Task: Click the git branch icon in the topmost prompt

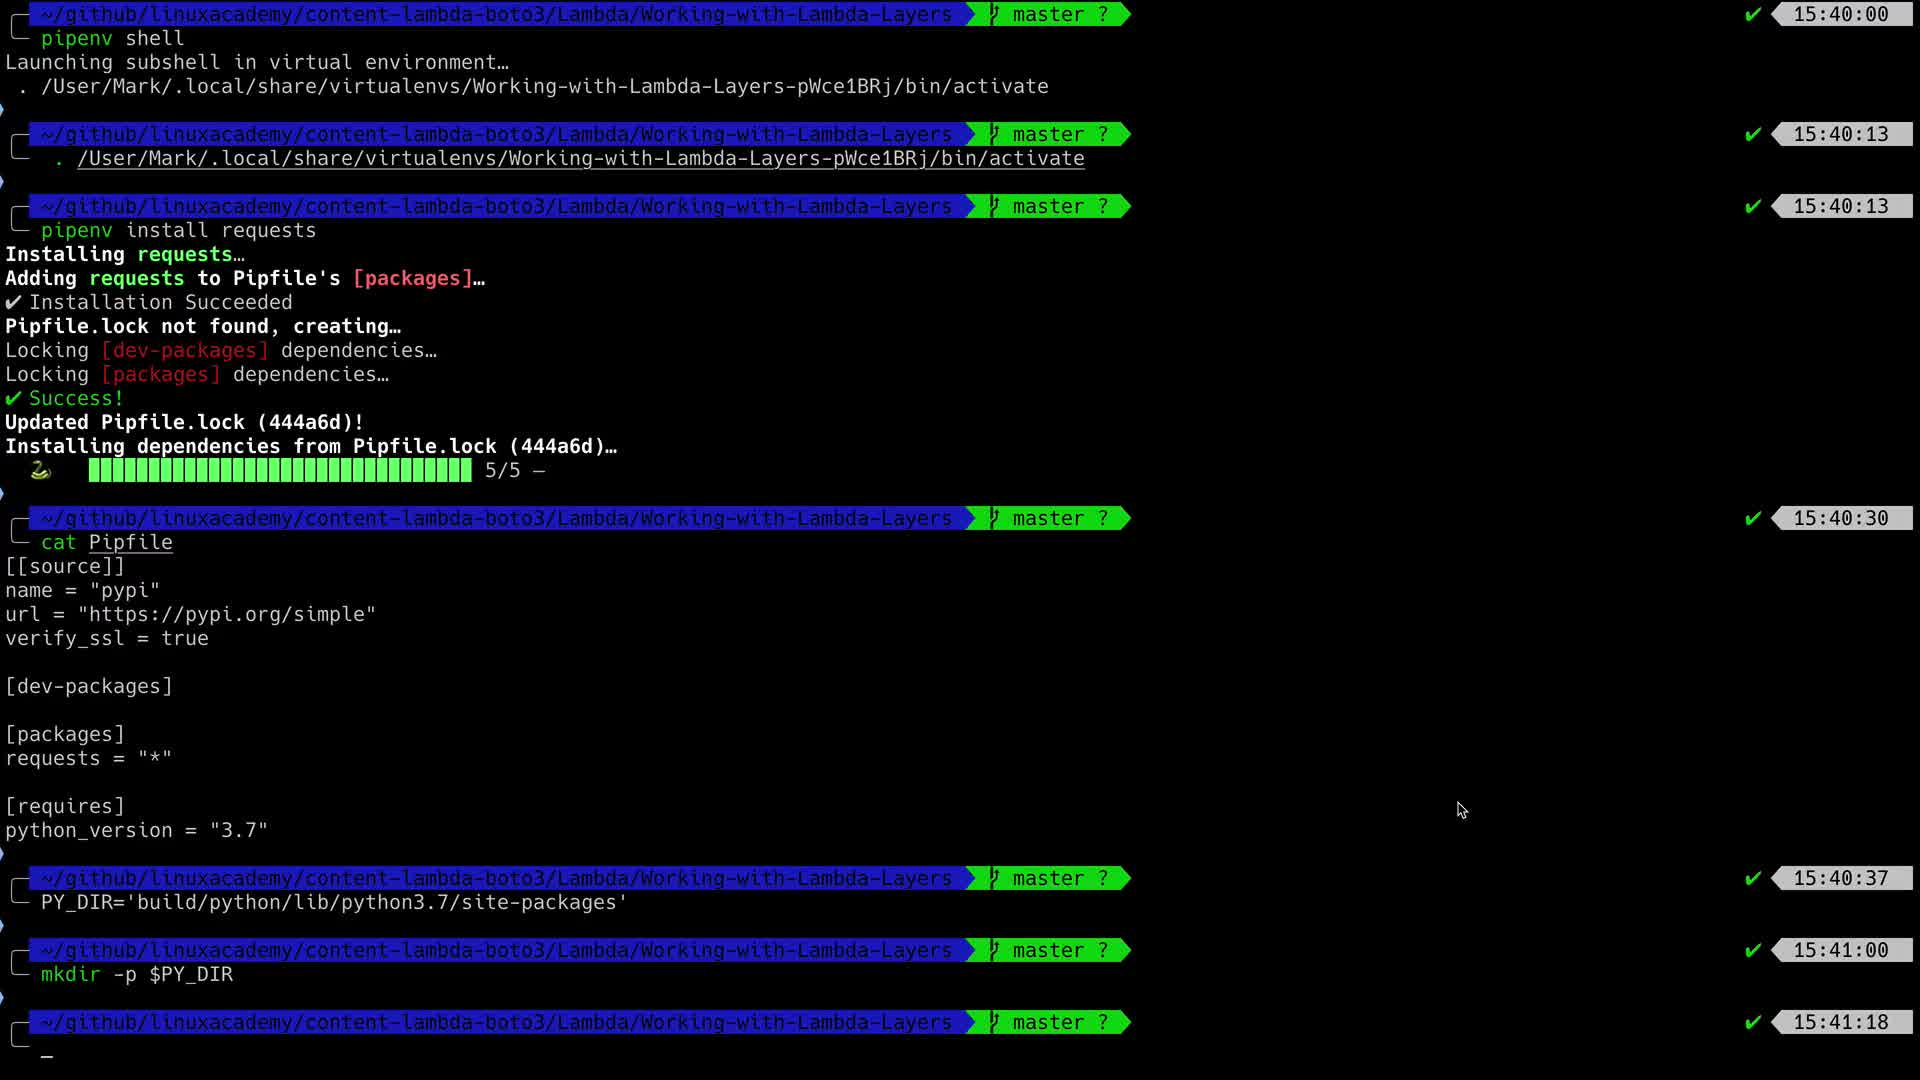Action: tap(994, 14)
